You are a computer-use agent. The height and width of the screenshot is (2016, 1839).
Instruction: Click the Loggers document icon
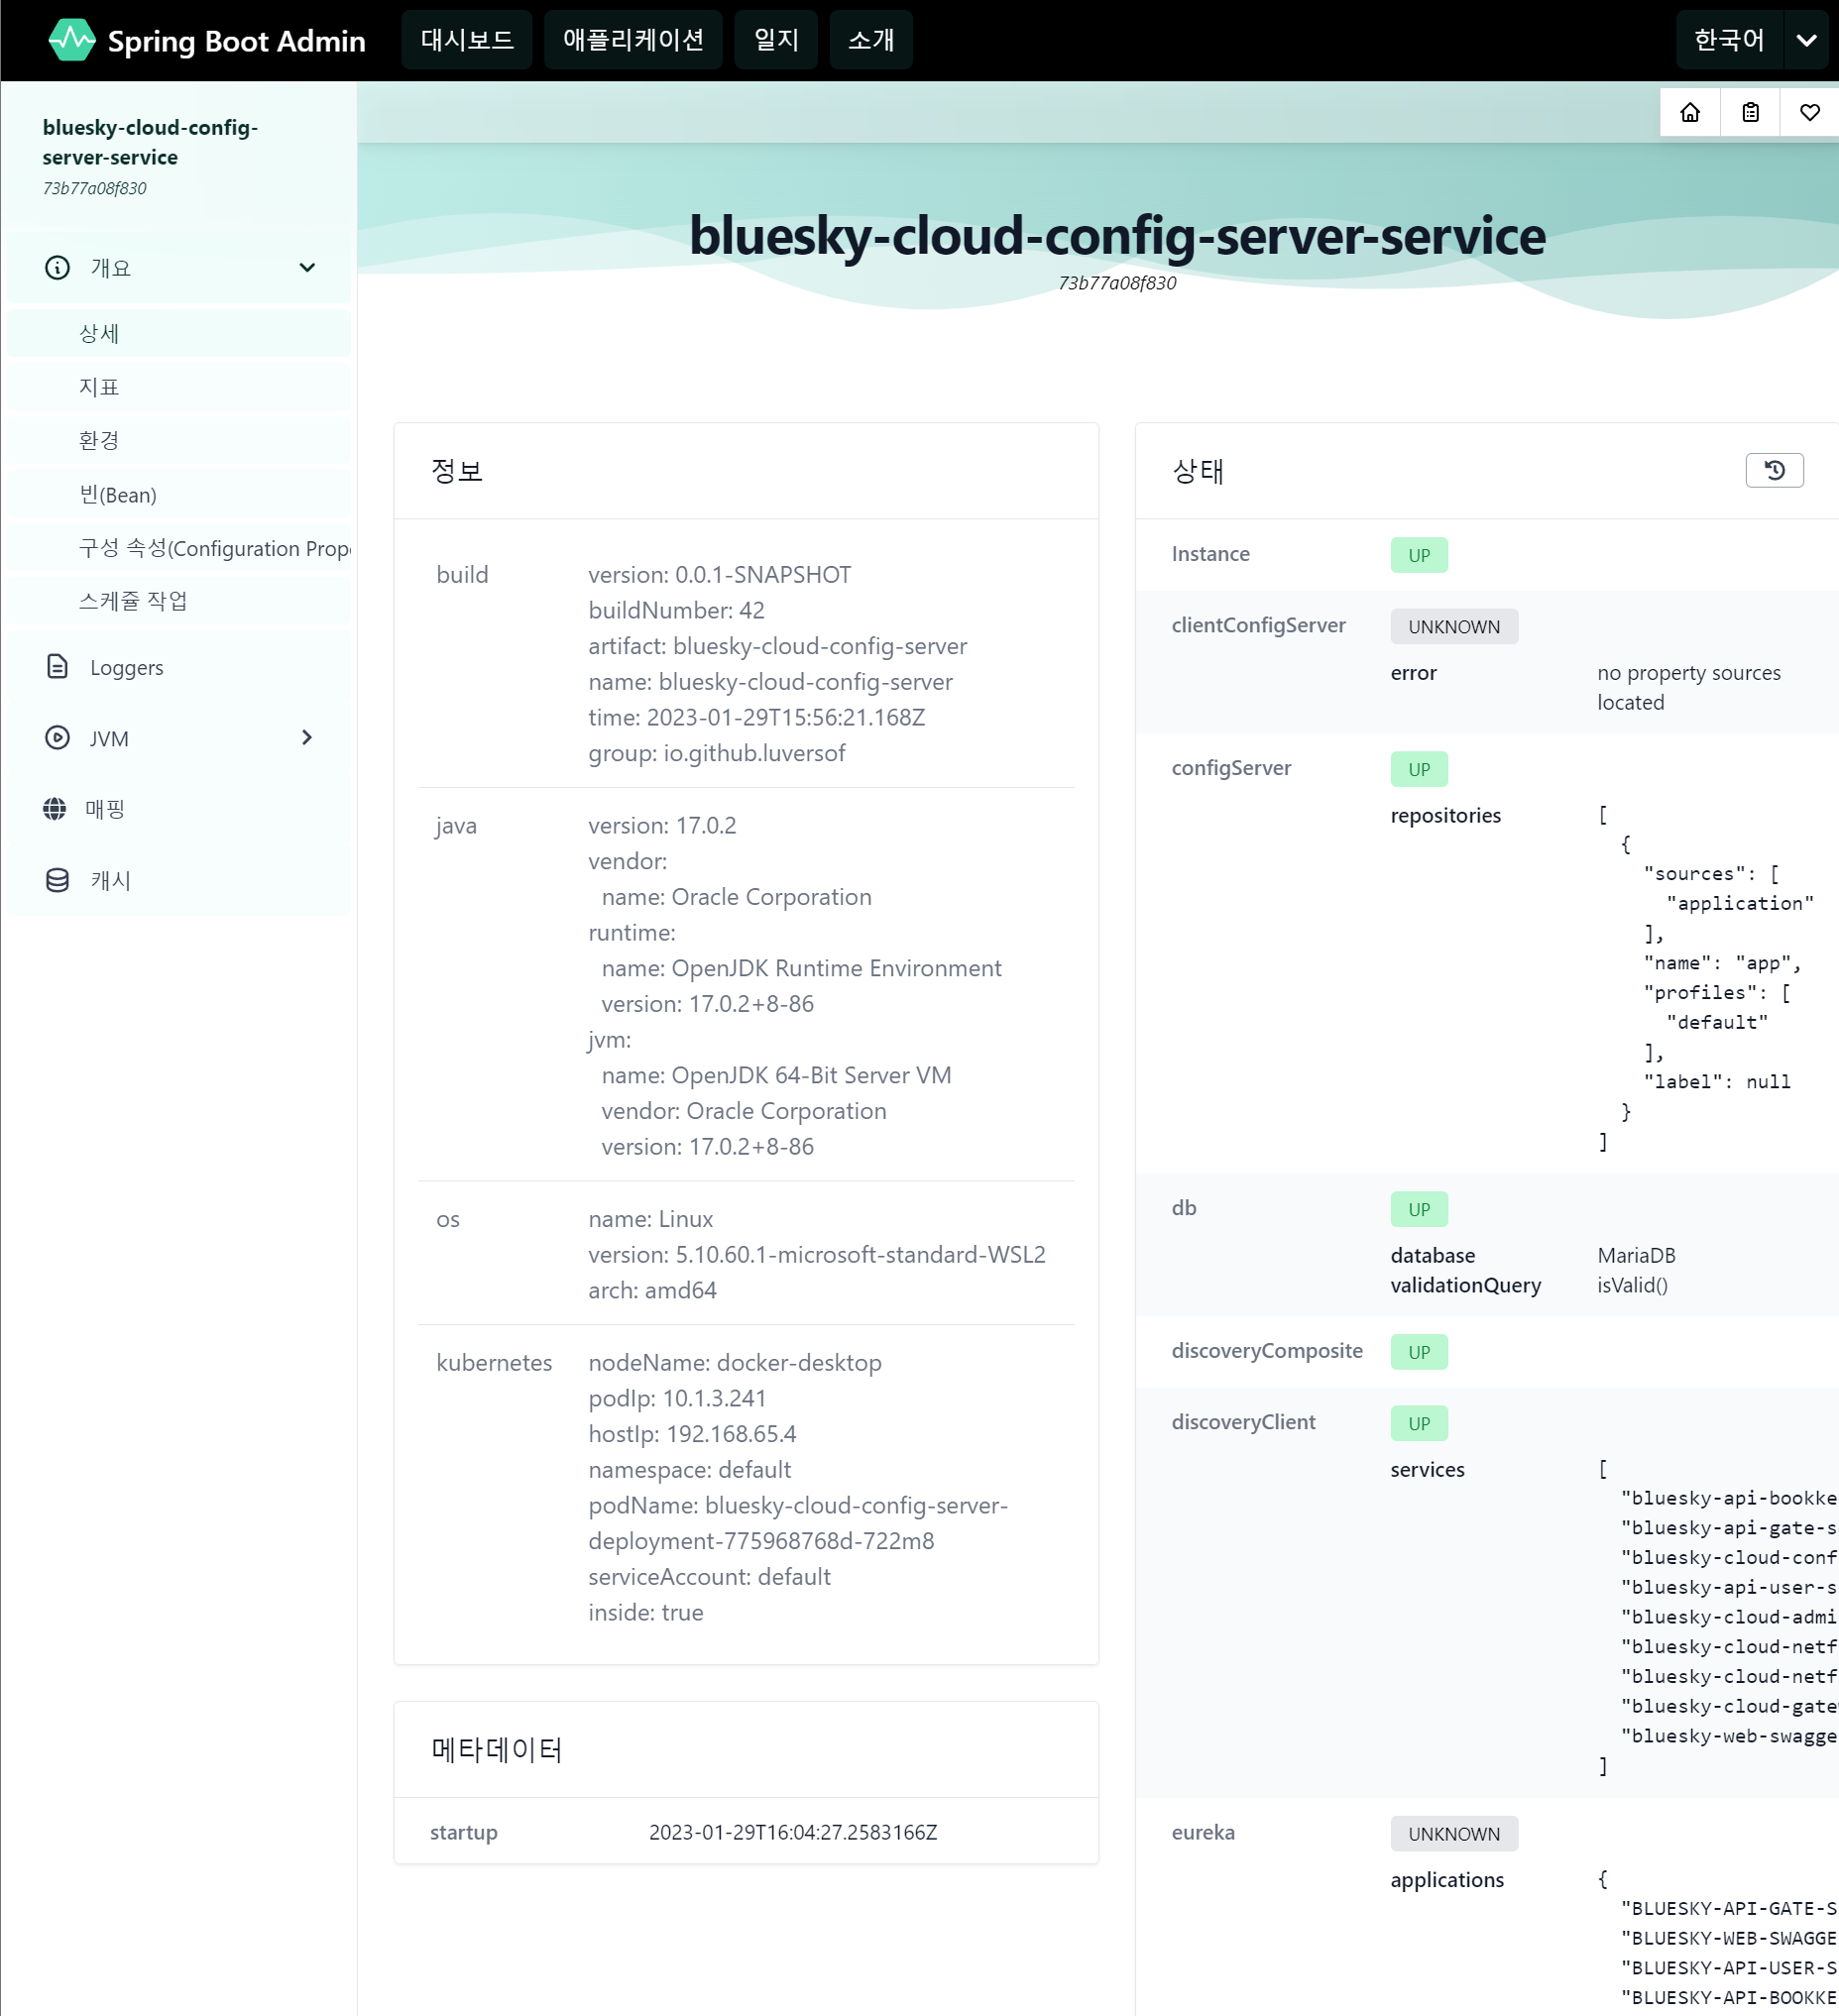click(57, 666)
